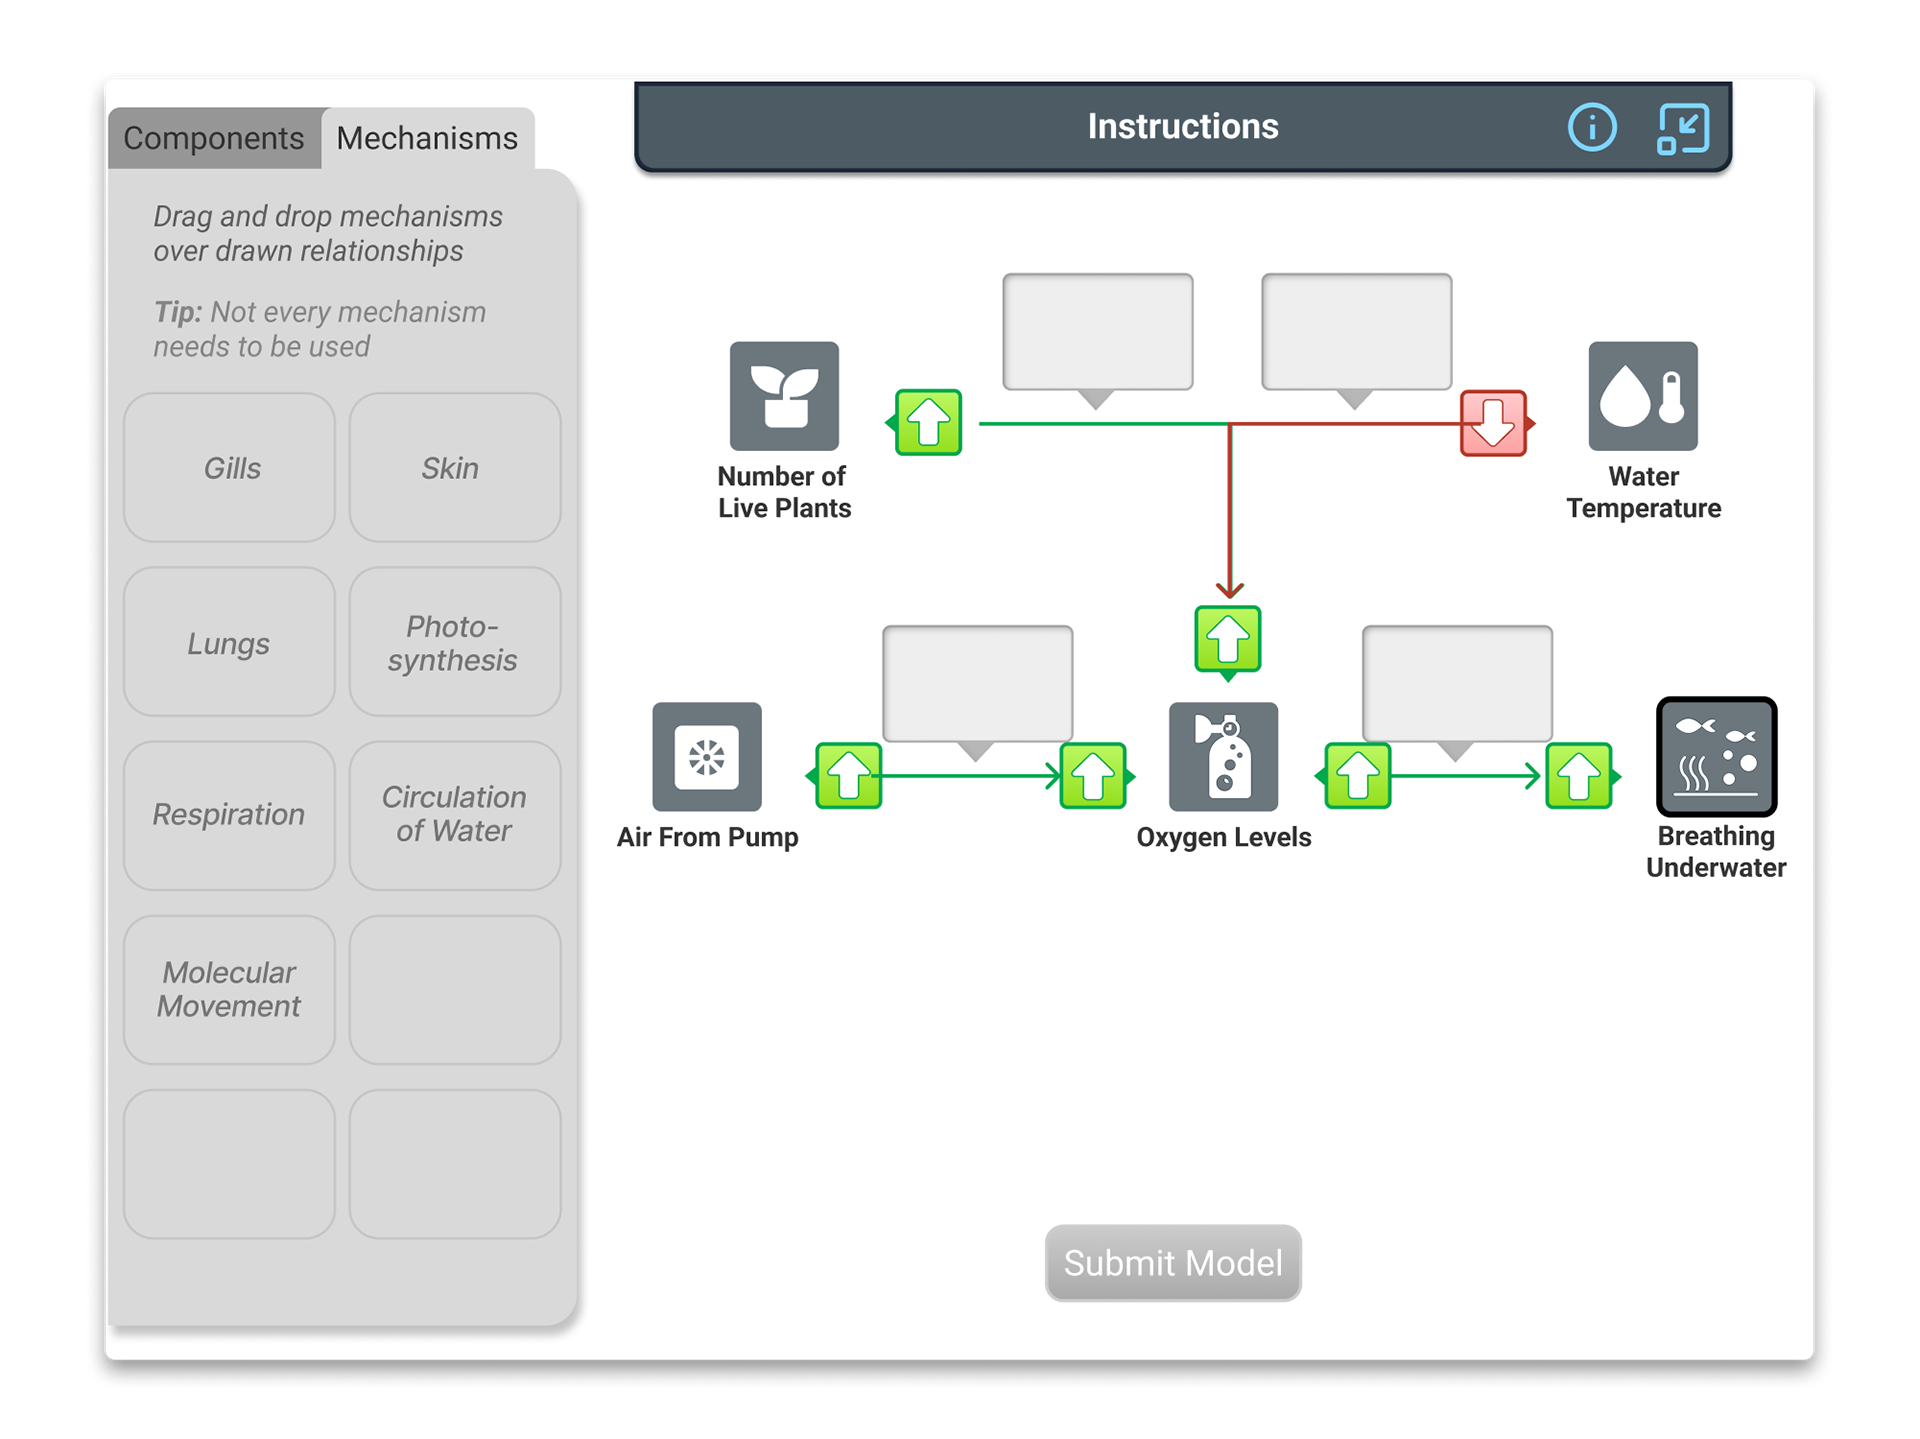Click the empty mechanism box right of Live Plants

[1097, 331]
